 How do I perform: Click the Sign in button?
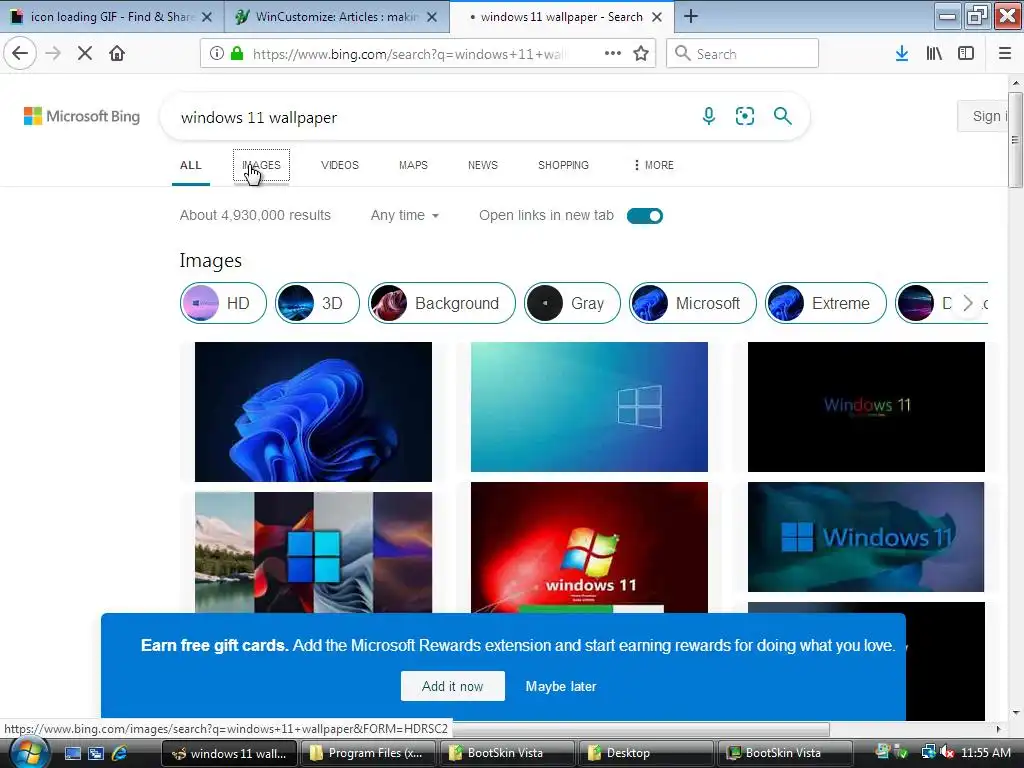click(984, 116)
